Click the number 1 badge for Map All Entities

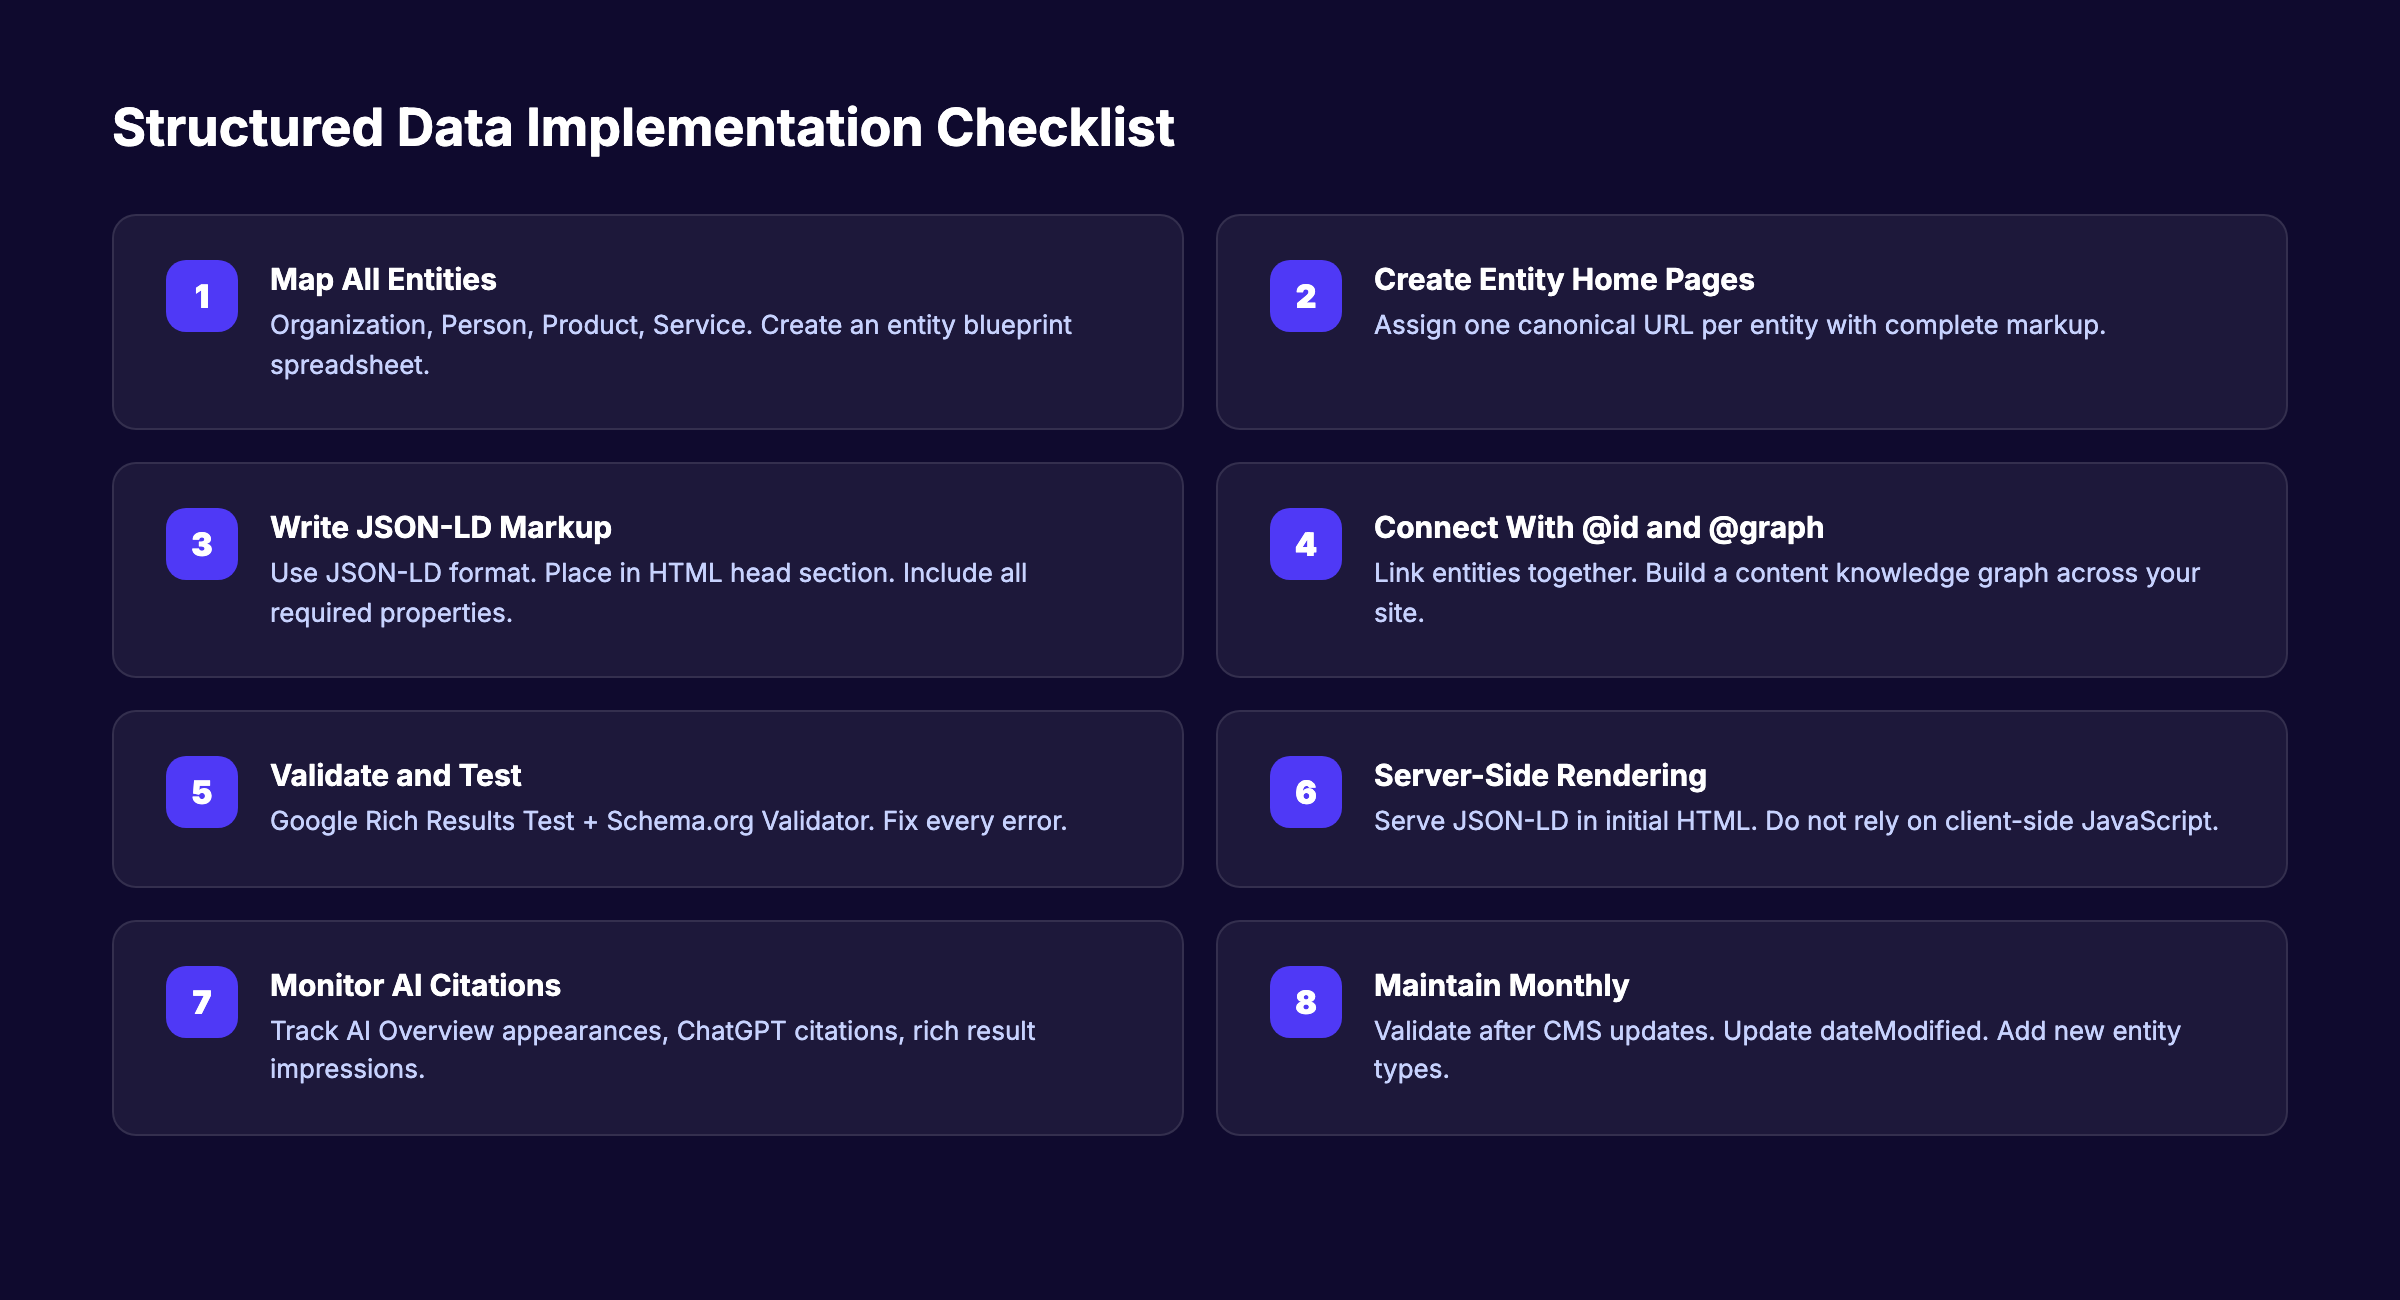(x=202, y=296)
